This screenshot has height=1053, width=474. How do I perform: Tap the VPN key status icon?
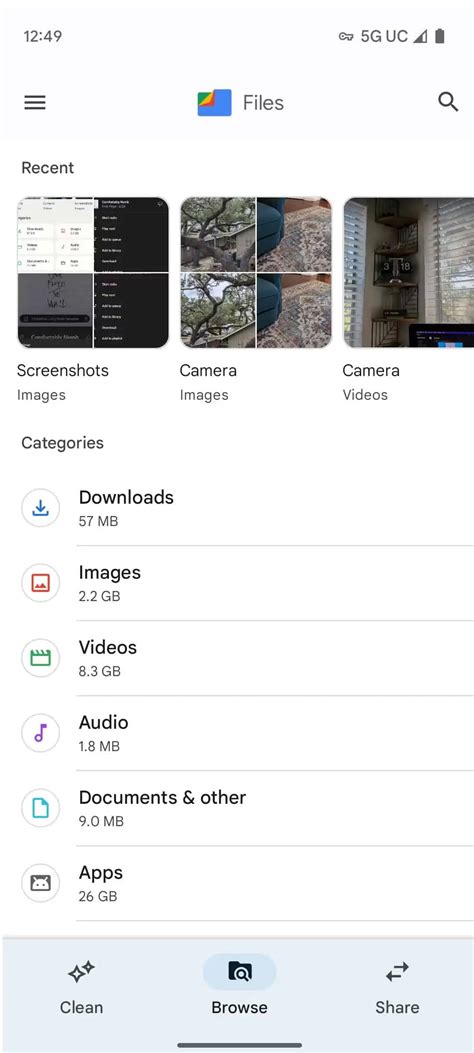coord(346,36)
